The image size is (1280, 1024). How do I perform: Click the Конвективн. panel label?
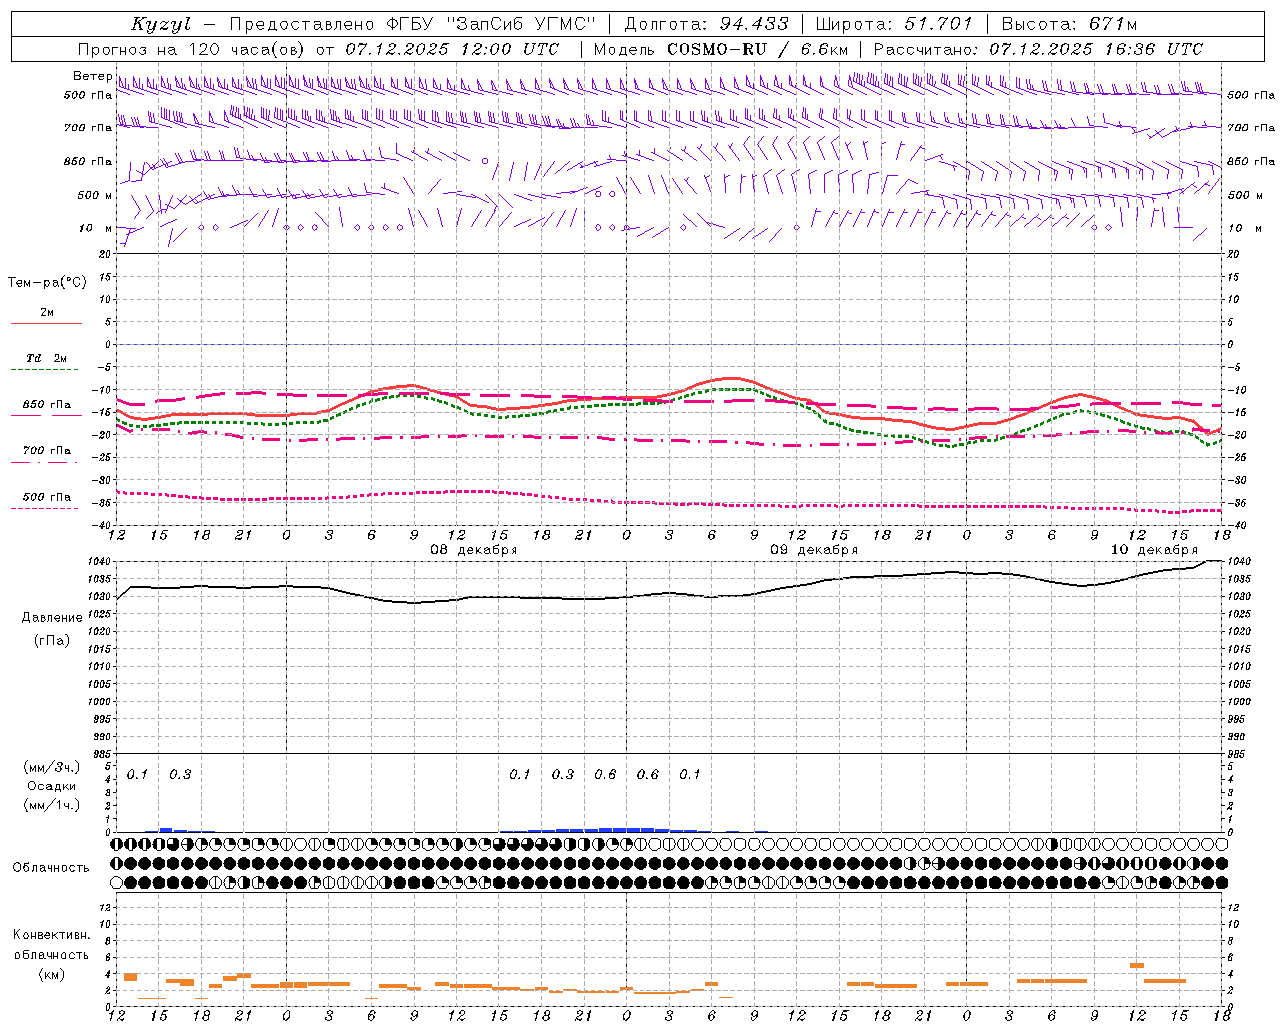coord(52,935)
